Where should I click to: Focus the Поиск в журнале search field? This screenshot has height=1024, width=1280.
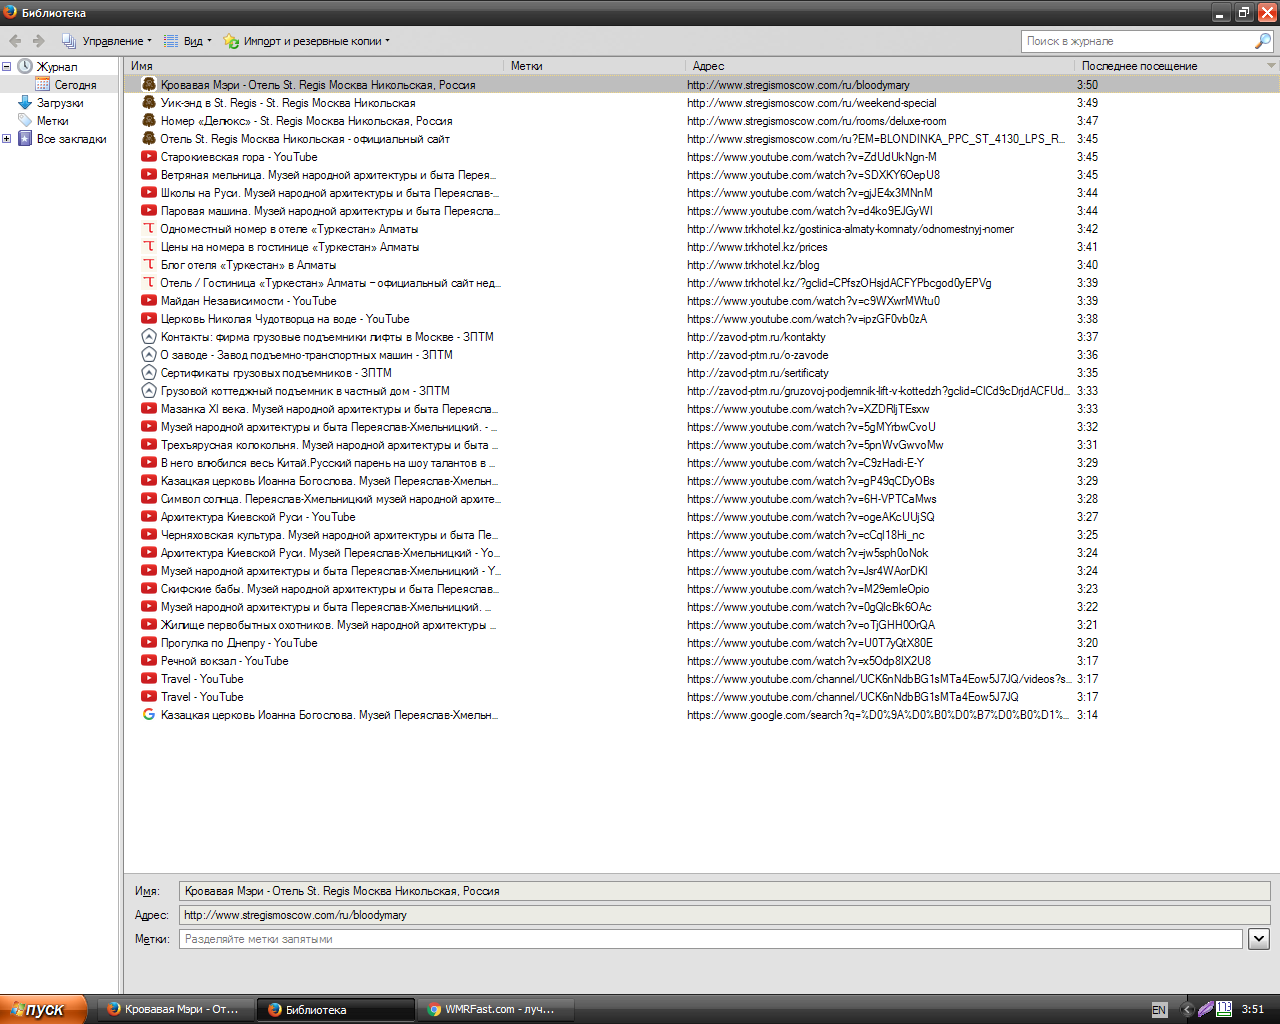pos(1138,41)
